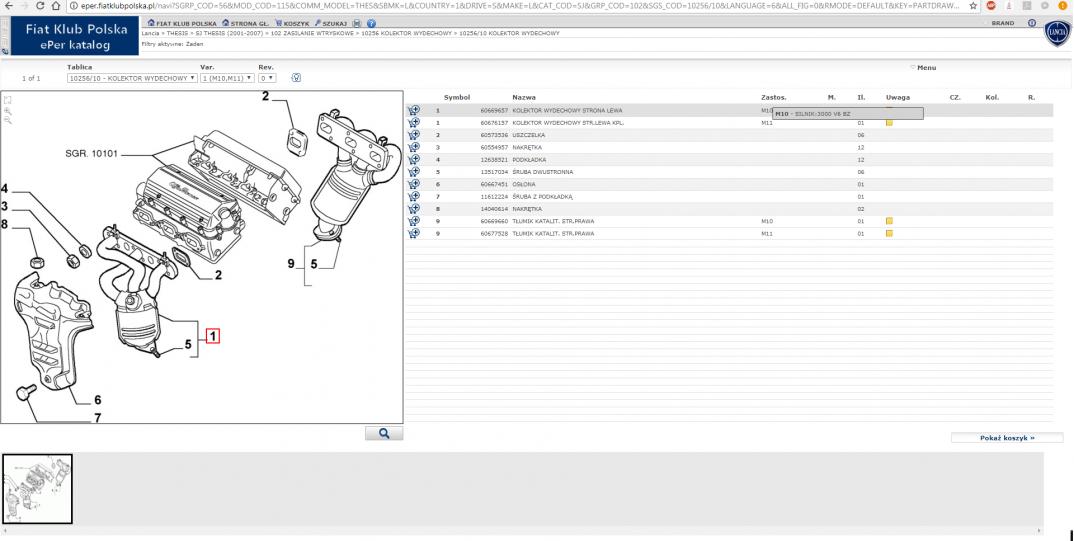Open note icon for part 60669660
1074x541 pixels.
click(x=889, y=221)
